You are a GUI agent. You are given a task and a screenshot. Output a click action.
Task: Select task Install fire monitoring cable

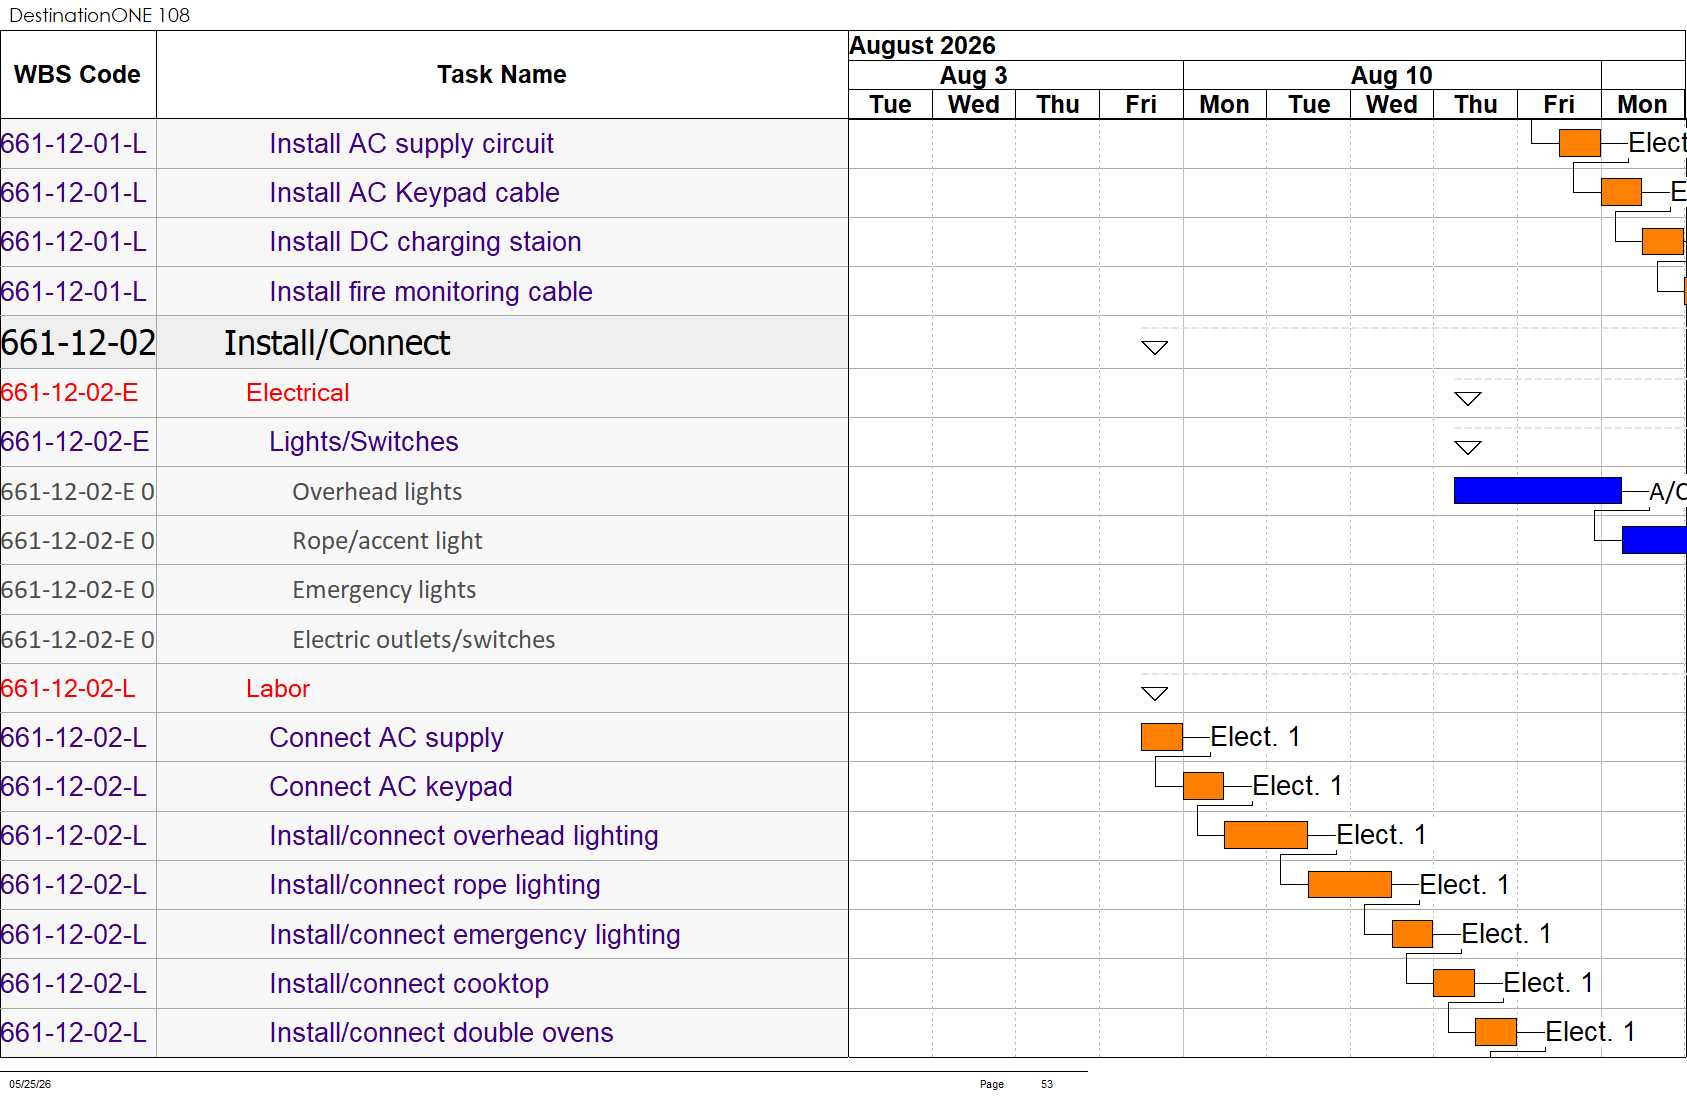tap(430, 292)
